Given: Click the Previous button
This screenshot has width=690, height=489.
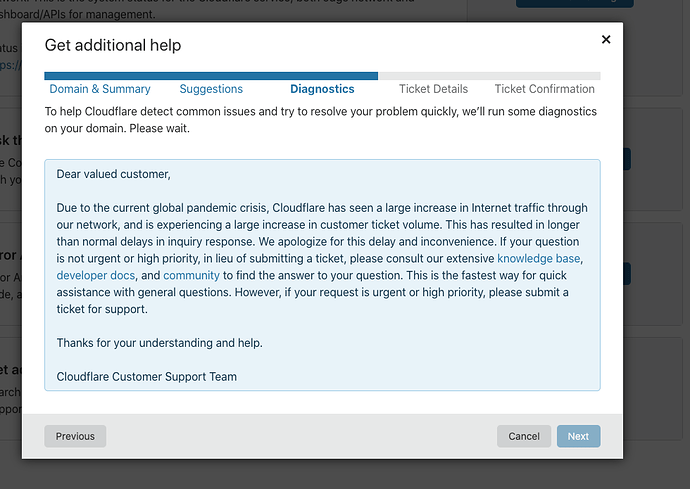Looking at the screenshot, I should pyautogui.click(x=75, y=436).
